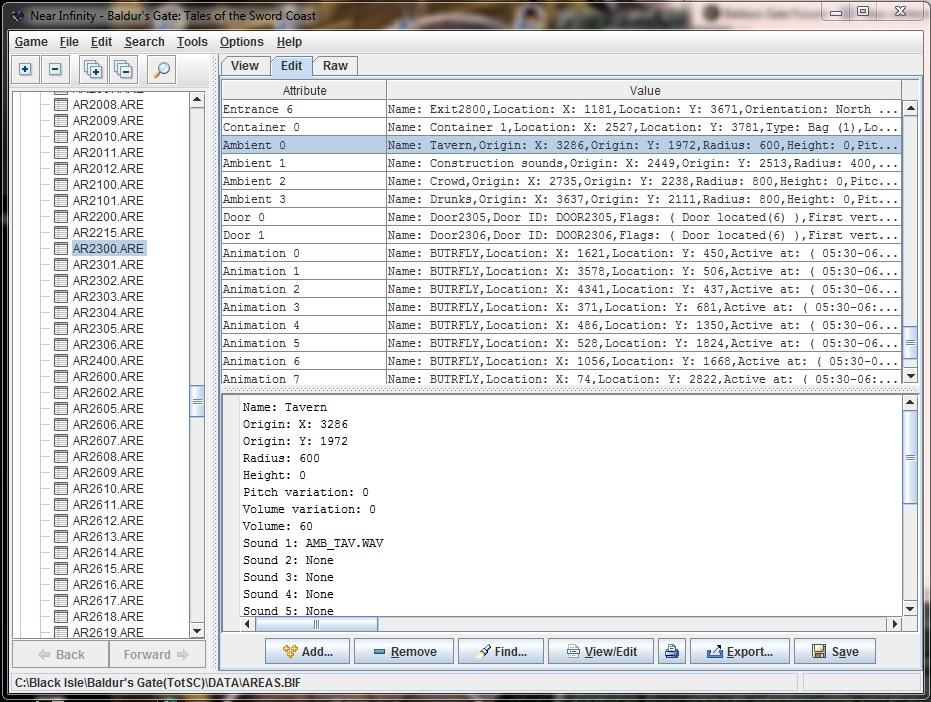Select AR2009.ARE in the resource tree
This screenshot has height=702, width=931.
[x=108, y=121]
